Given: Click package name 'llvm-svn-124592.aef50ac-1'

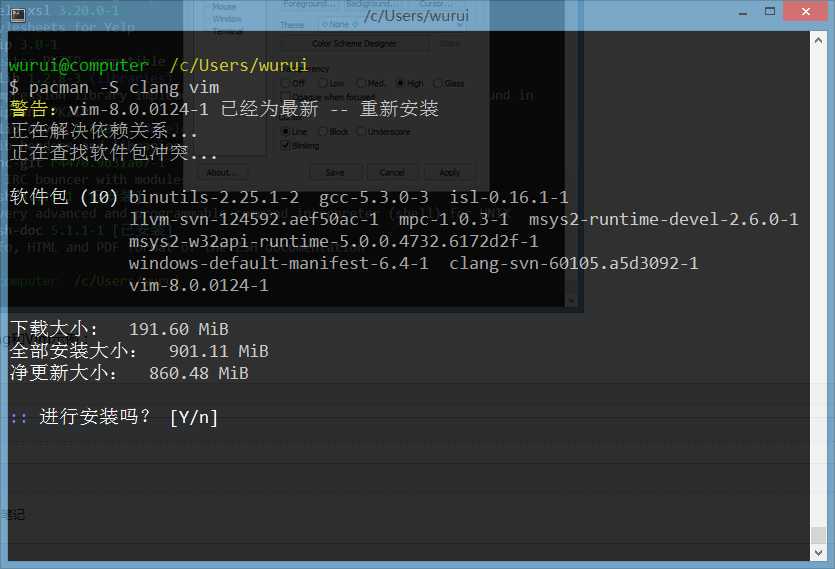Looking at the screenshot, I should coord(253,219).
